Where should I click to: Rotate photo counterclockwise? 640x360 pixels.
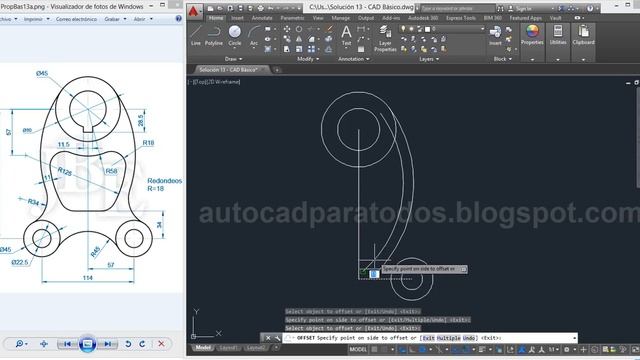128,344
